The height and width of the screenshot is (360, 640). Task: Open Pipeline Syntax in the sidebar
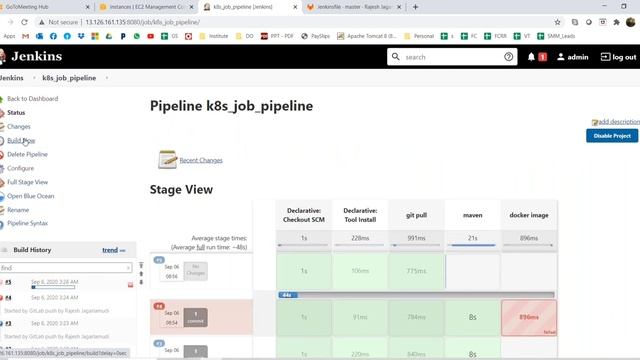click(27, 223)
